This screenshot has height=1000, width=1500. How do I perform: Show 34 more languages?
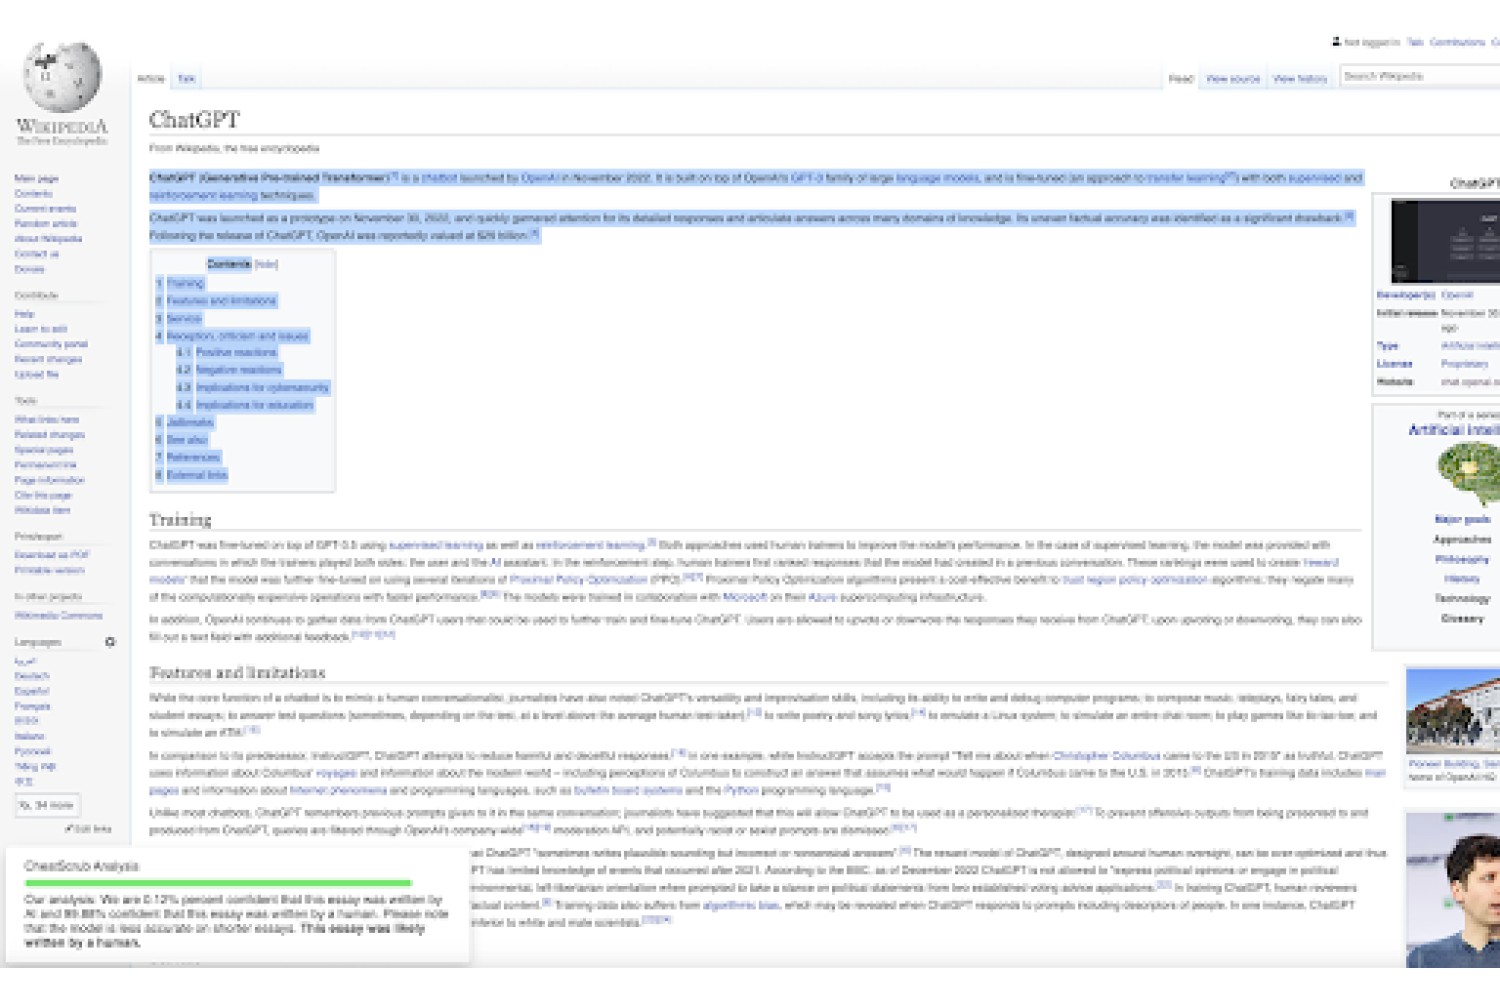(x=47, y=804)
